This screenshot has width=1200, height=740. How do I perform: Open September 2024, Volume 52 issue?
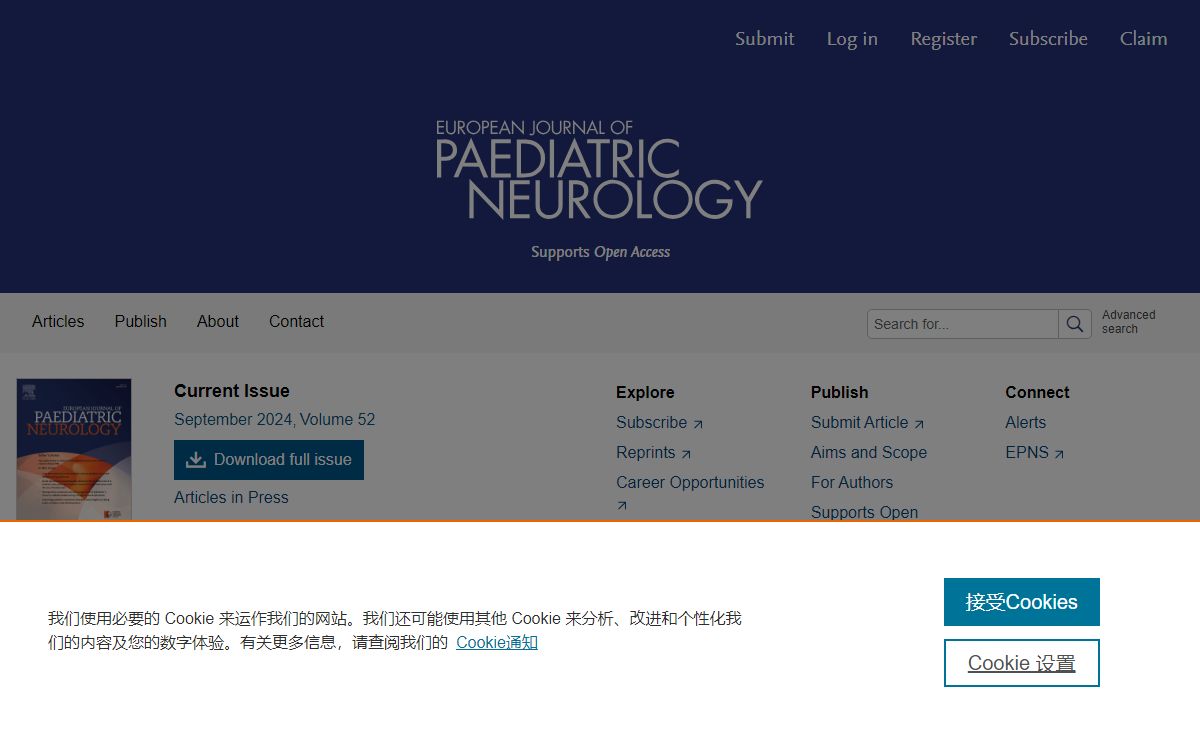pyautogui.click(x=274, y=419)
